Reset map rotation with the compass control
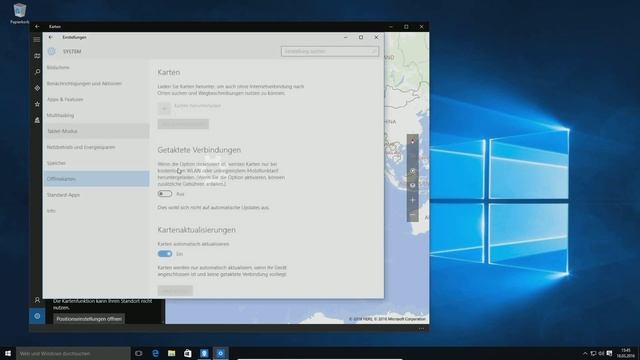The width and height of the screenshot is (640, 360). (x=412, y=141)
